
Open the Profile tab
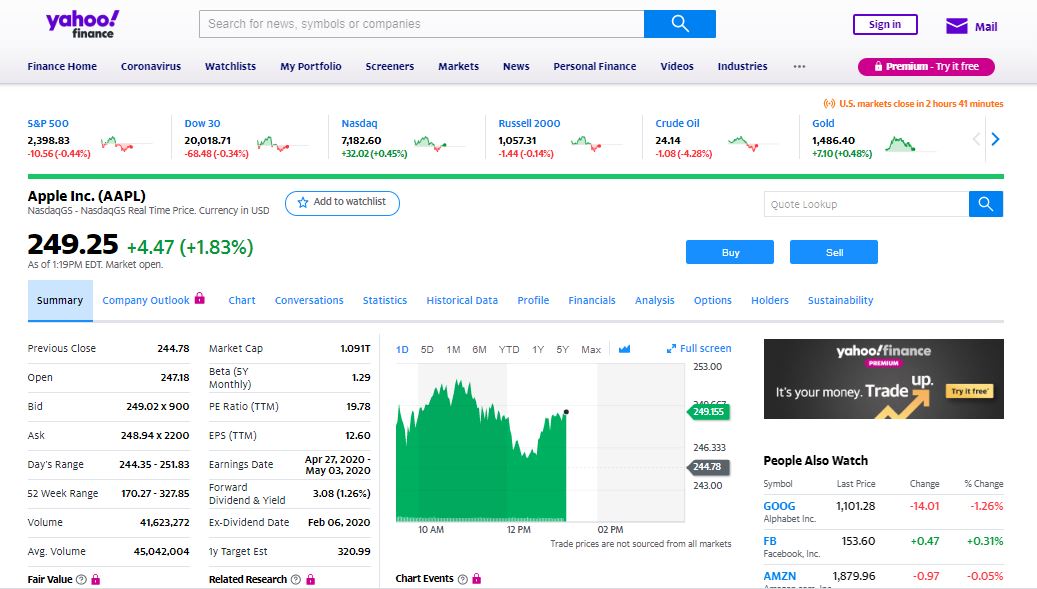[533, 300]
